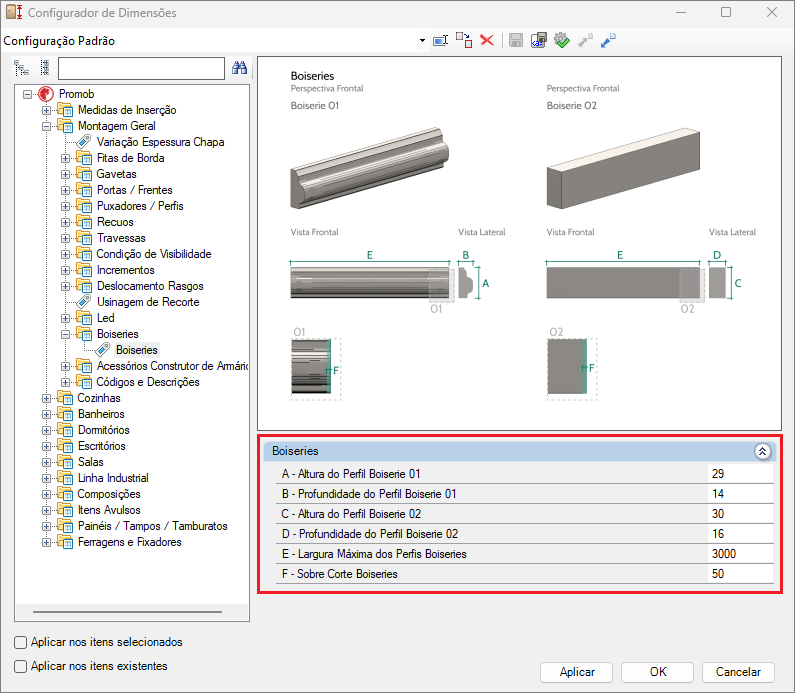795x693 pixels.
Task: Click the binoculars search icon
Action: (239, 67)
